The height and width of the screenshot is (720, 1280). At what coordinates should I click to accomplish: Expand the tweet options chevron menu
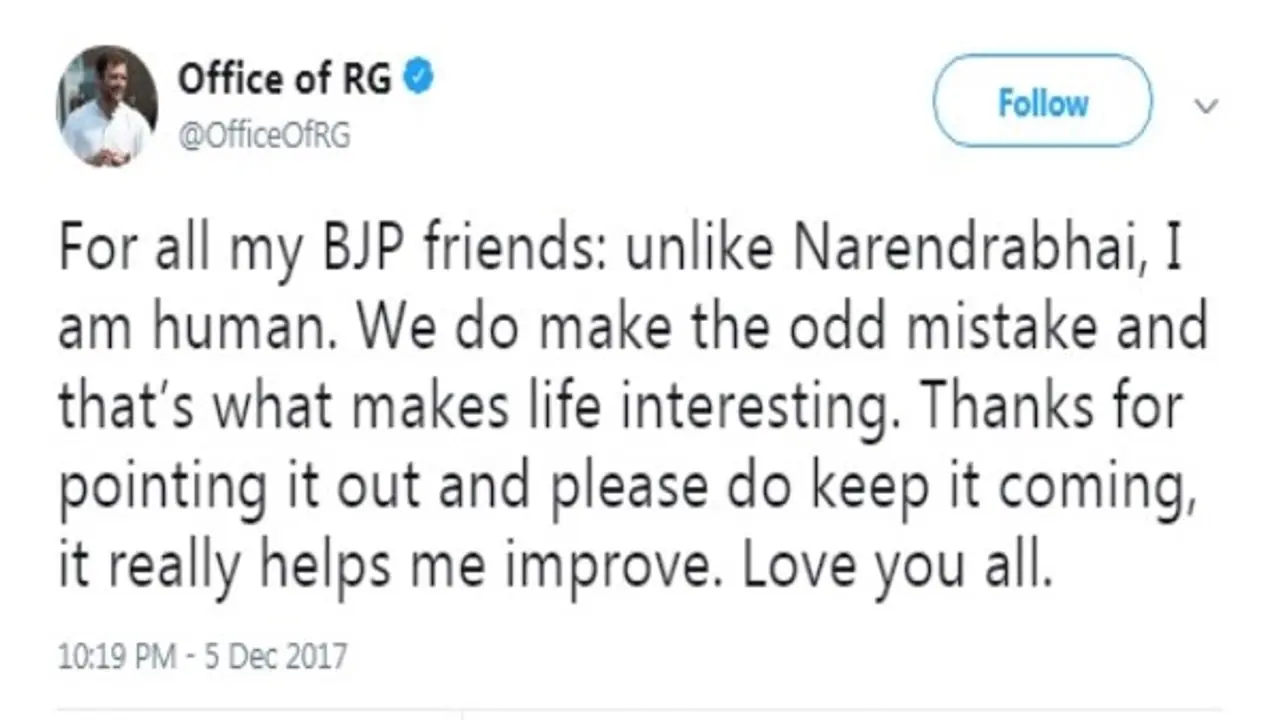1207,106
